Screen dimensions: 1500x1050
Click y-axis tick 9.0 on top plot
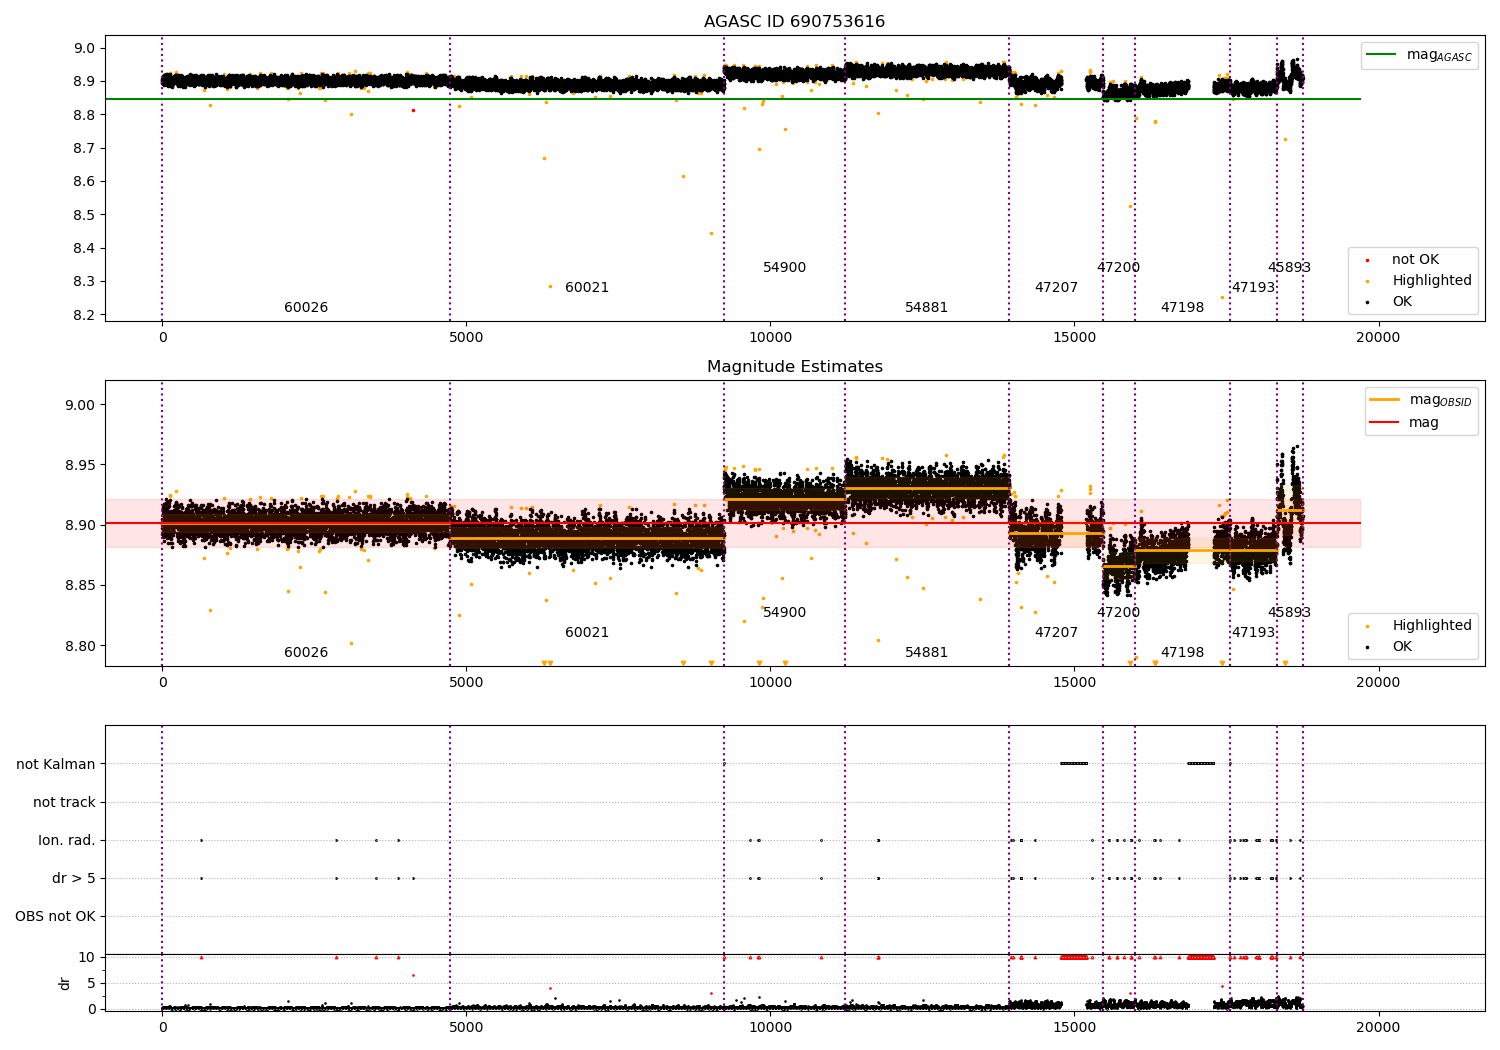85,48
